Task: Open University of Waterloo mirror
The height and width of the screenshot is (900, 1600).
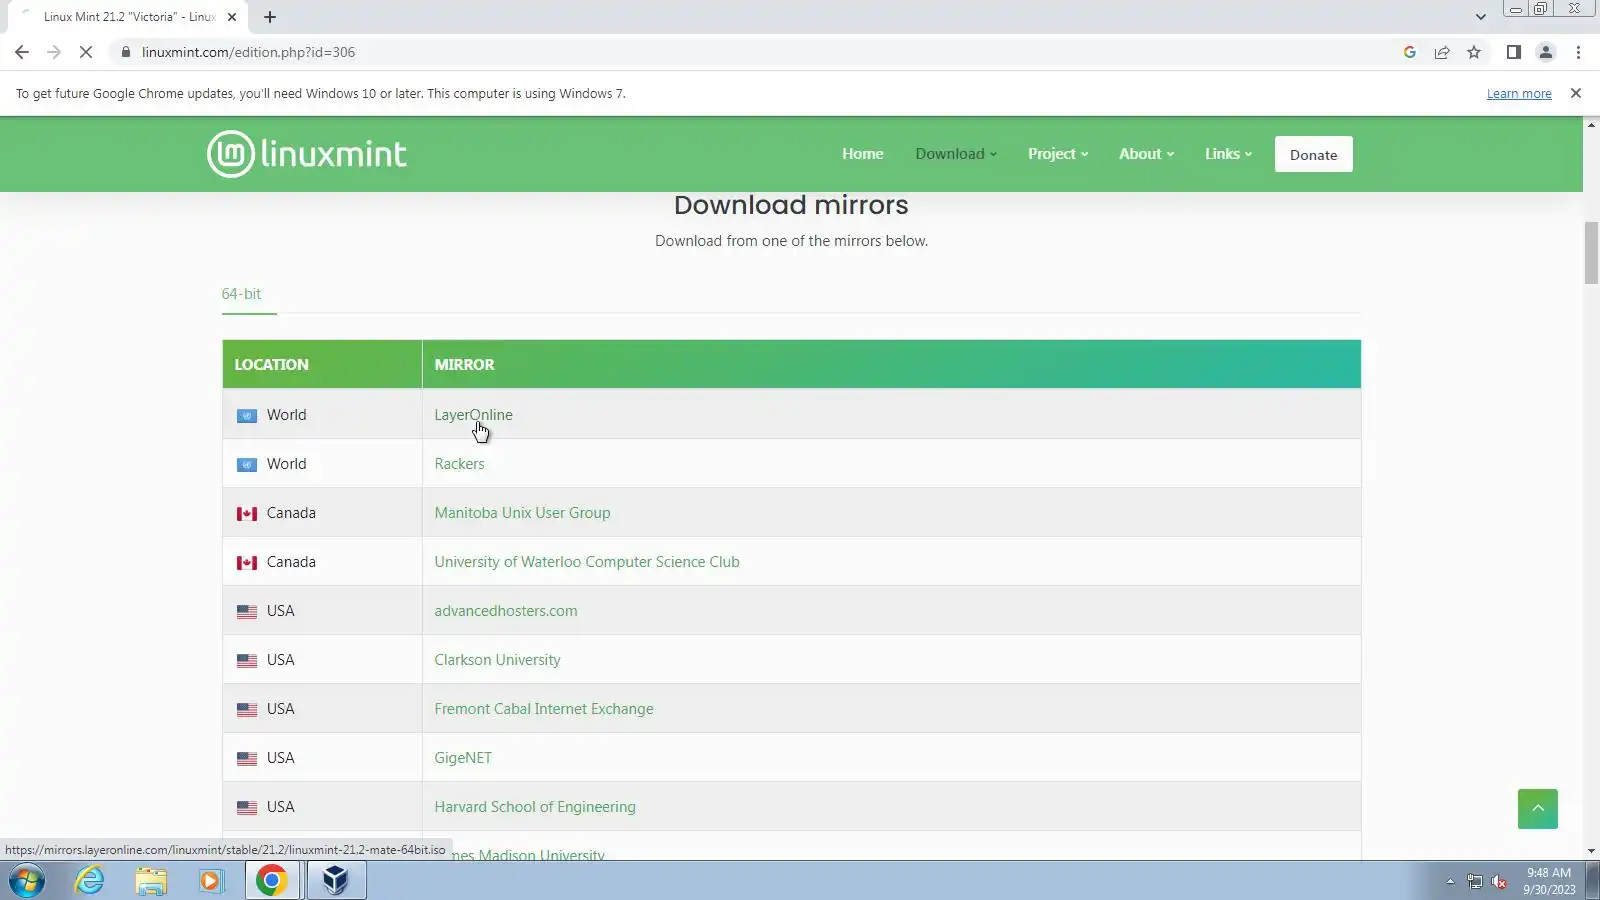Action: point(587,562)
